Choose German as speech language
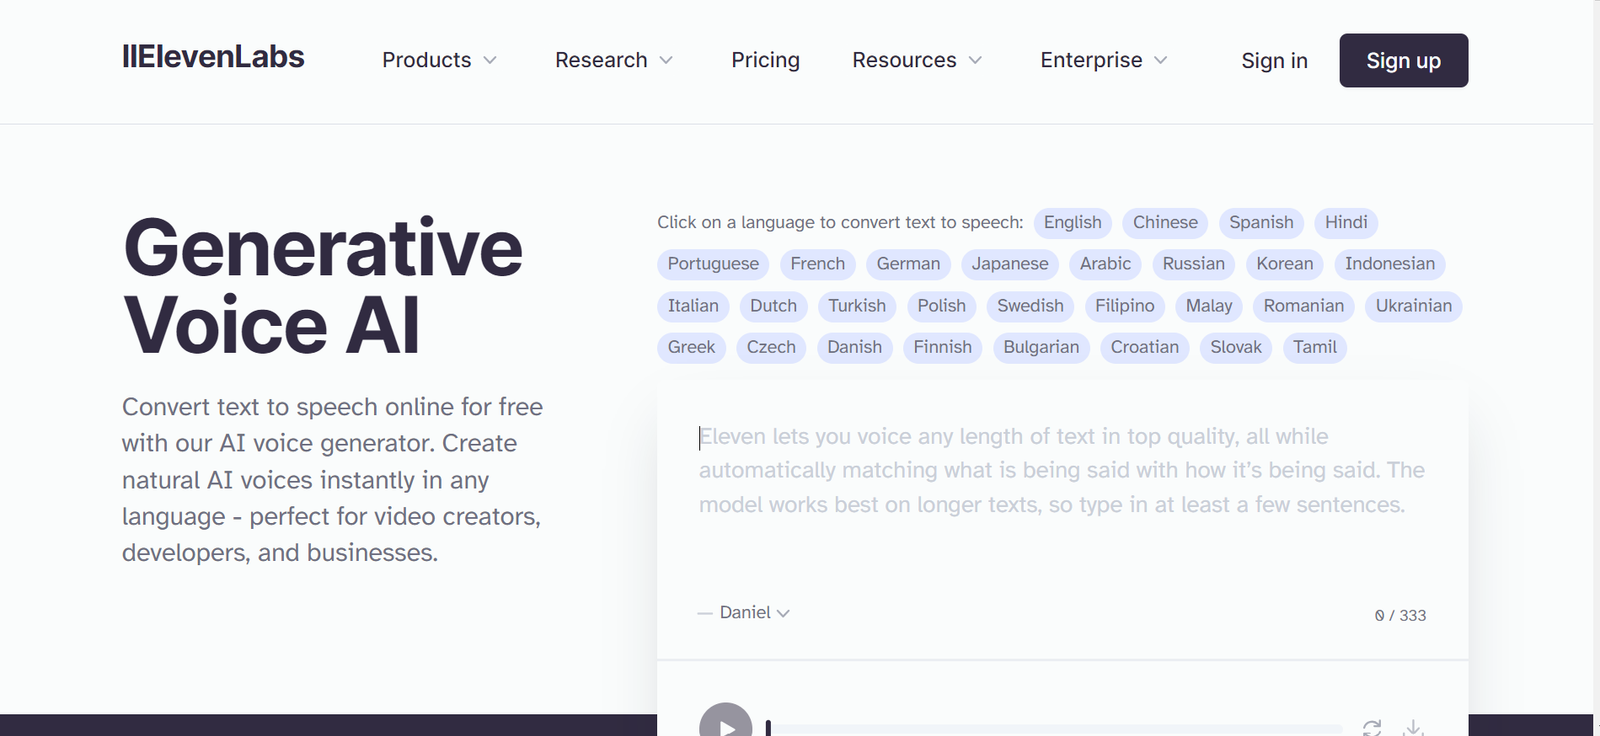The height and width of the screenshot is (736, 1600). [x=908, y=264]
